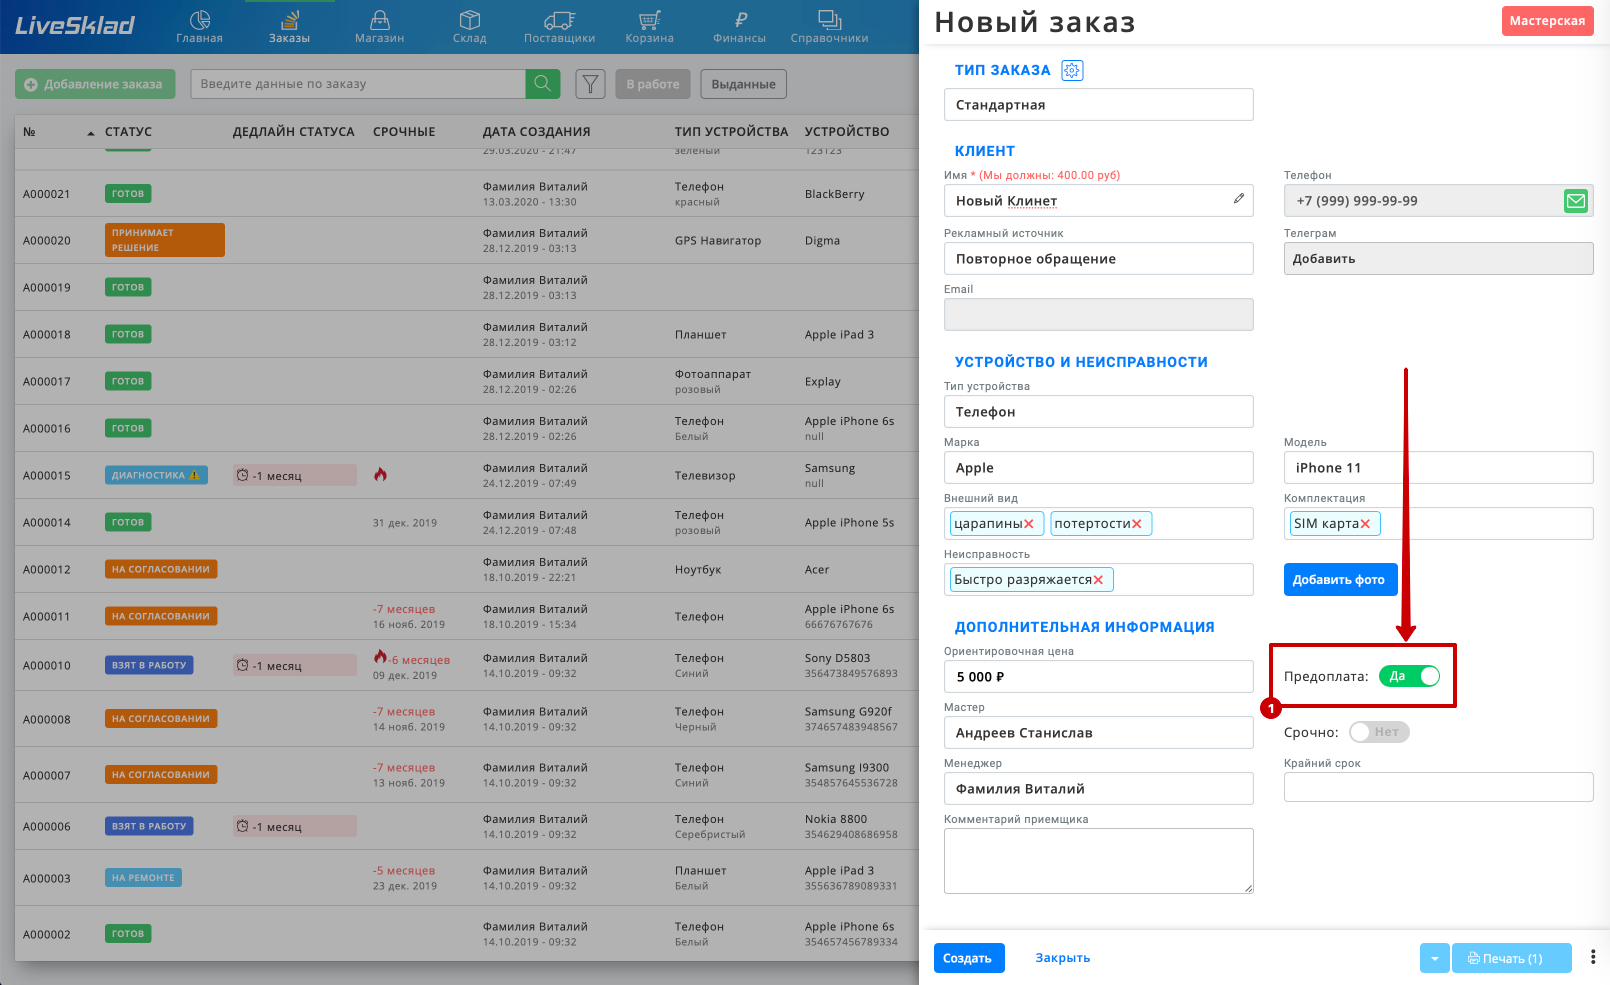Click the Создать button
The height and width of the screenshot is (985, 1610).
969,958
